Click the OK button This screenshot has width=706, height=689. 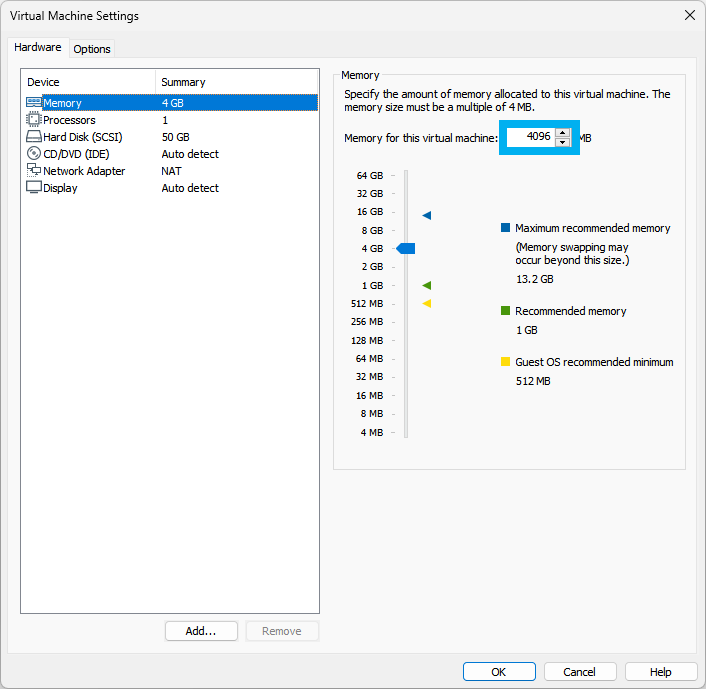pos(499,671)
